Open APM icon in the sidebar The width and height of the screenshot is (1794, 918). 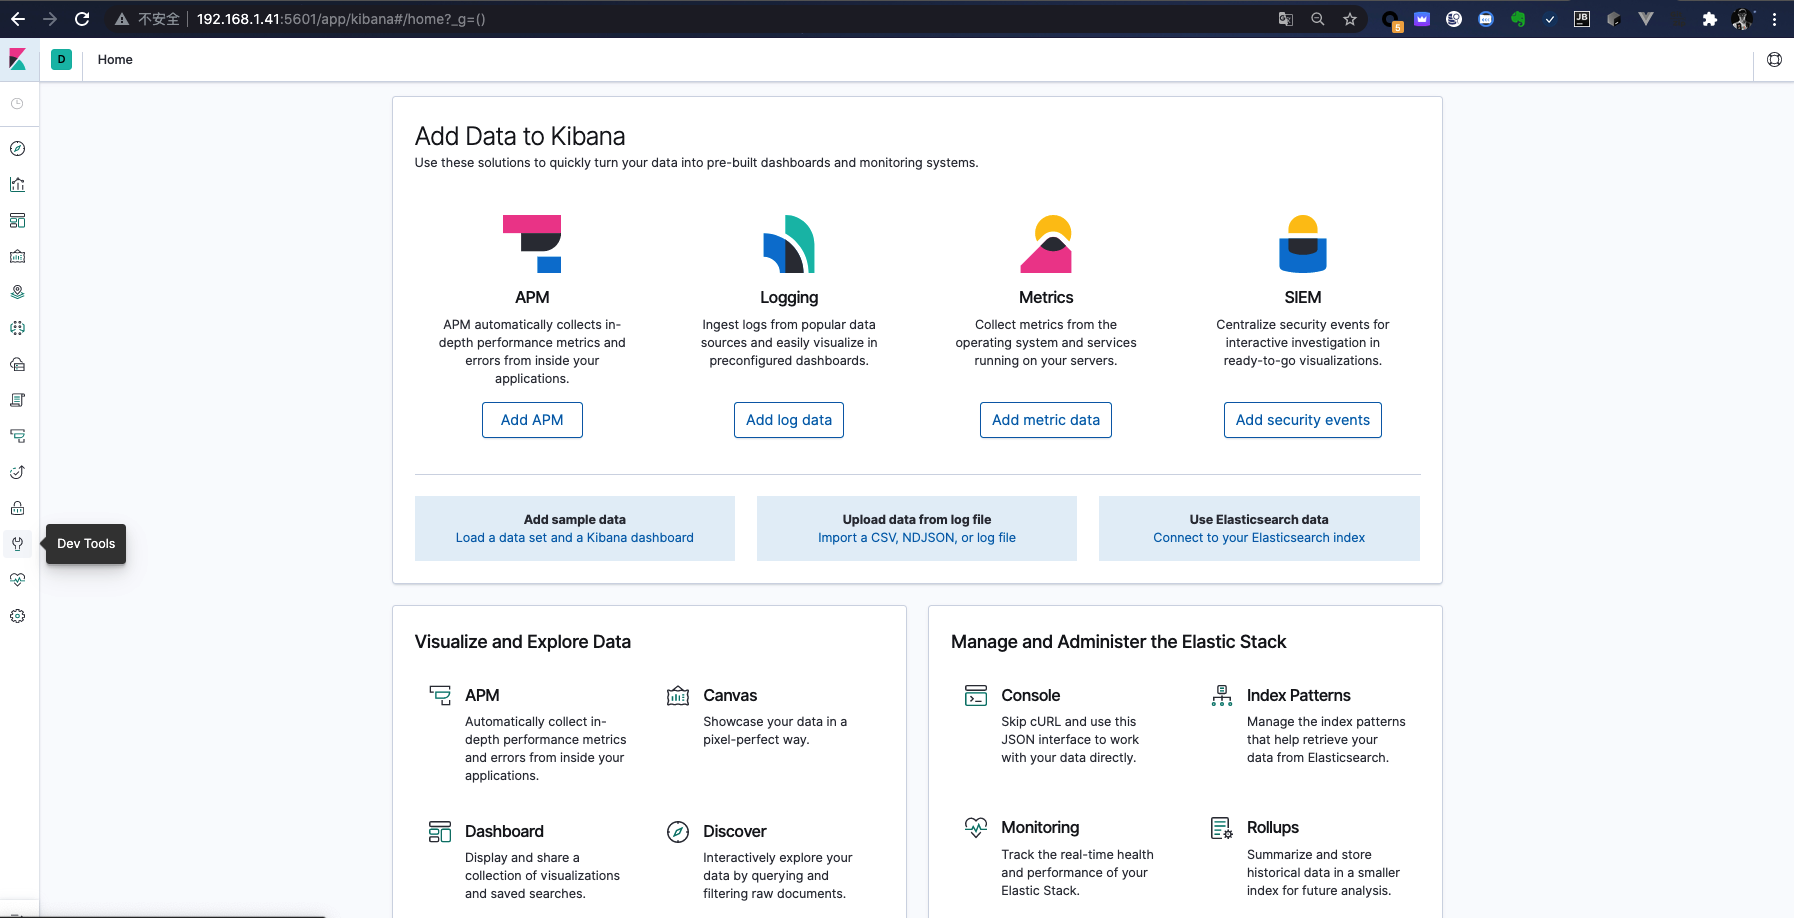[x=17, y=436]
